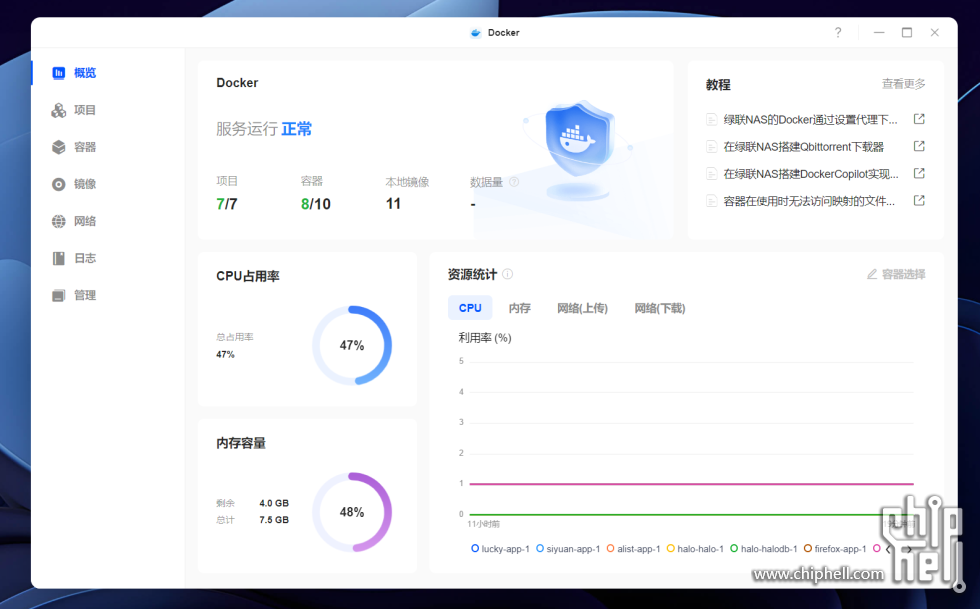This screenshot has height=609, width=980.
Task: Click 查看更多 link in tutorials
Action: tap(903, 84)
